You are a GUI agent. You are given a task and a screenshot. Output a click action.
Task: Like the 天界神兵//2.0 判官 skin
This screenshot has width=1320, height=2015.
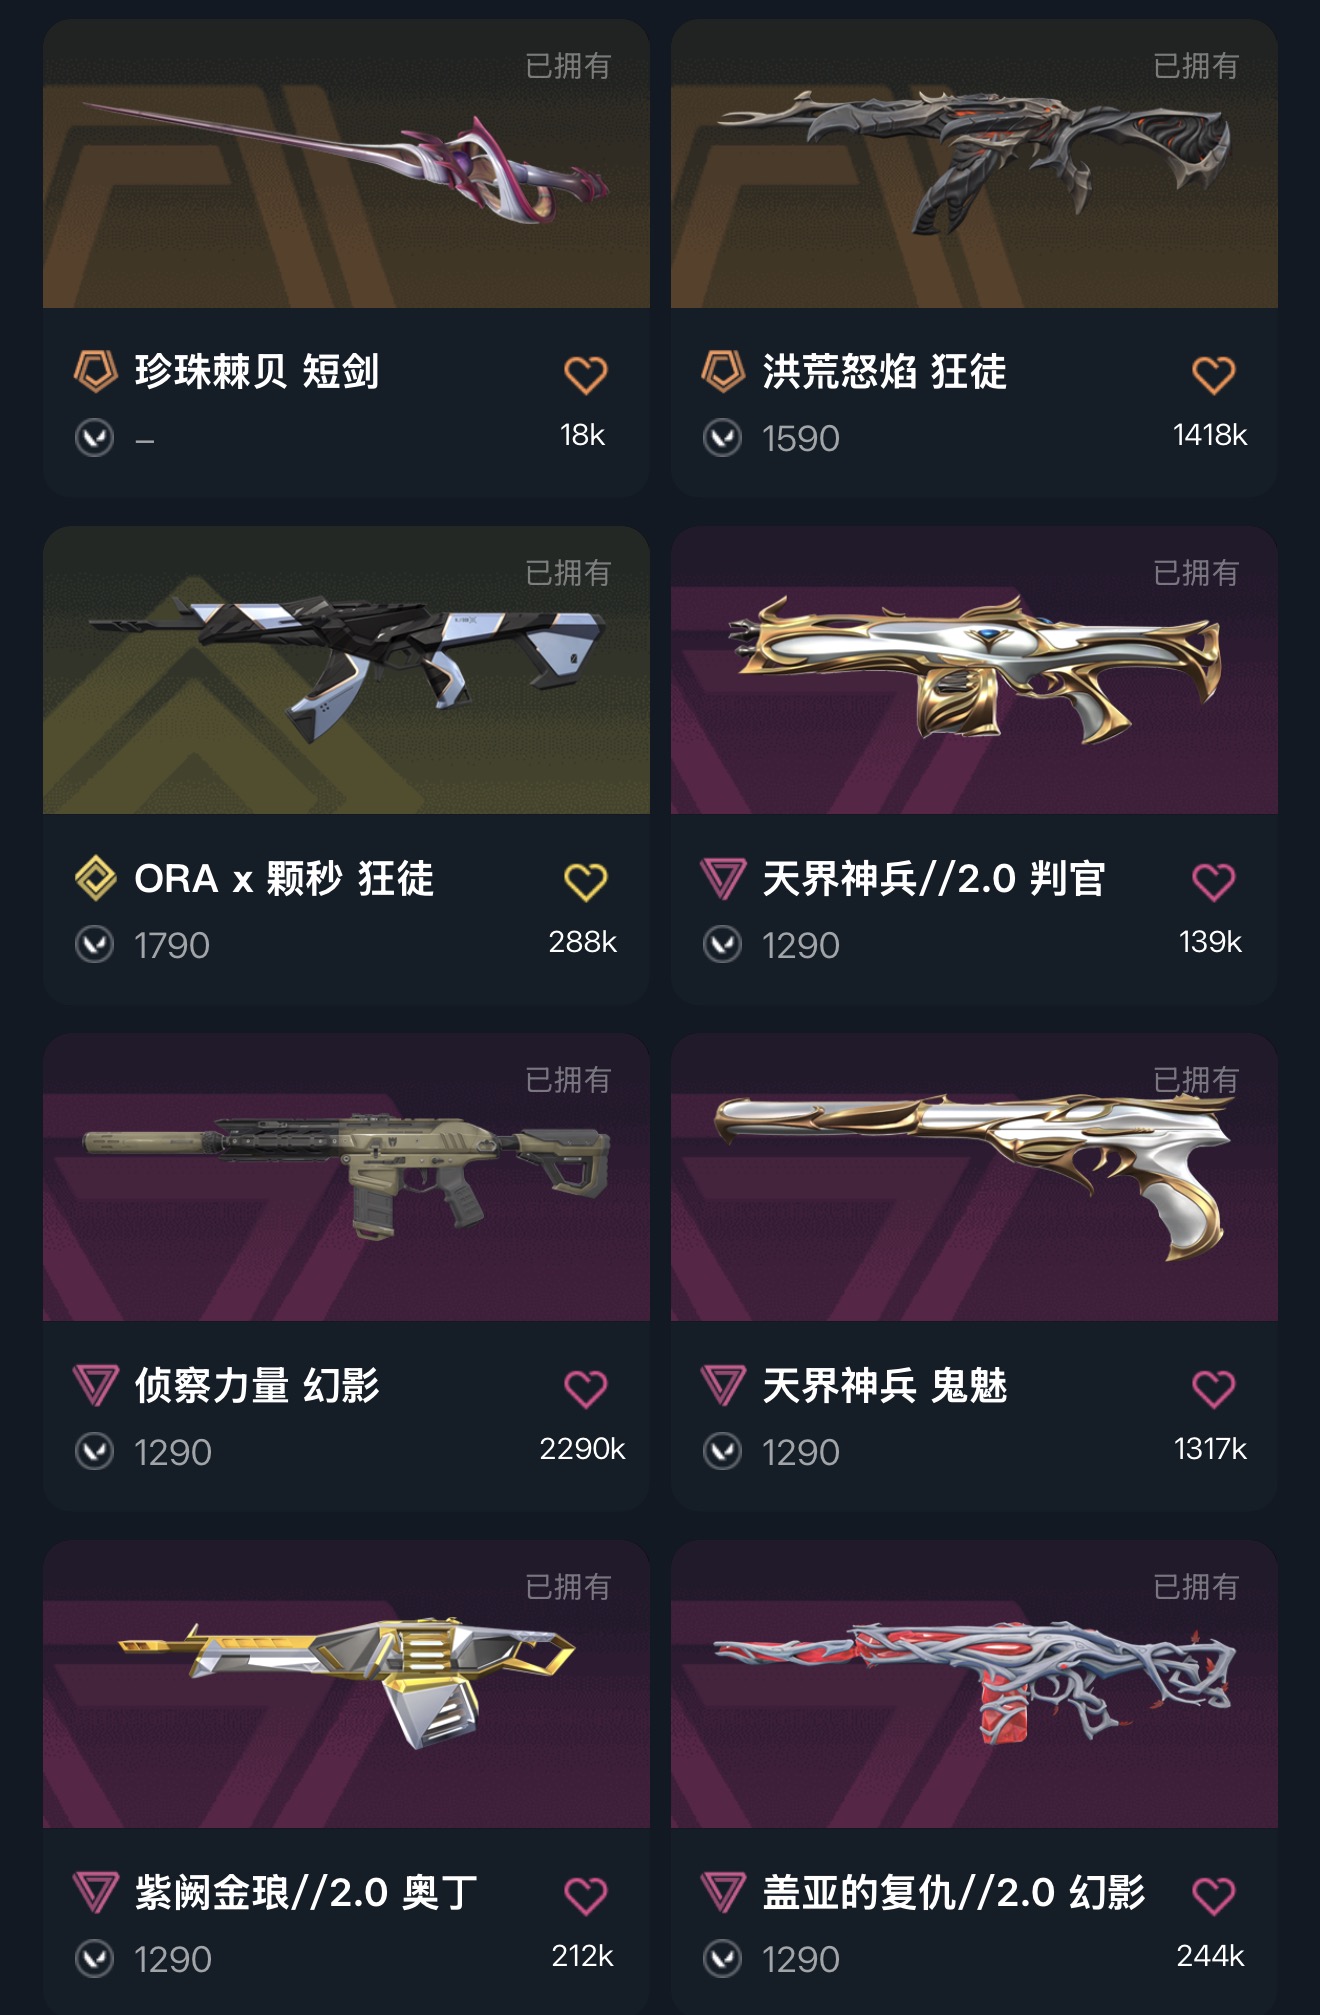[1214, 882]
